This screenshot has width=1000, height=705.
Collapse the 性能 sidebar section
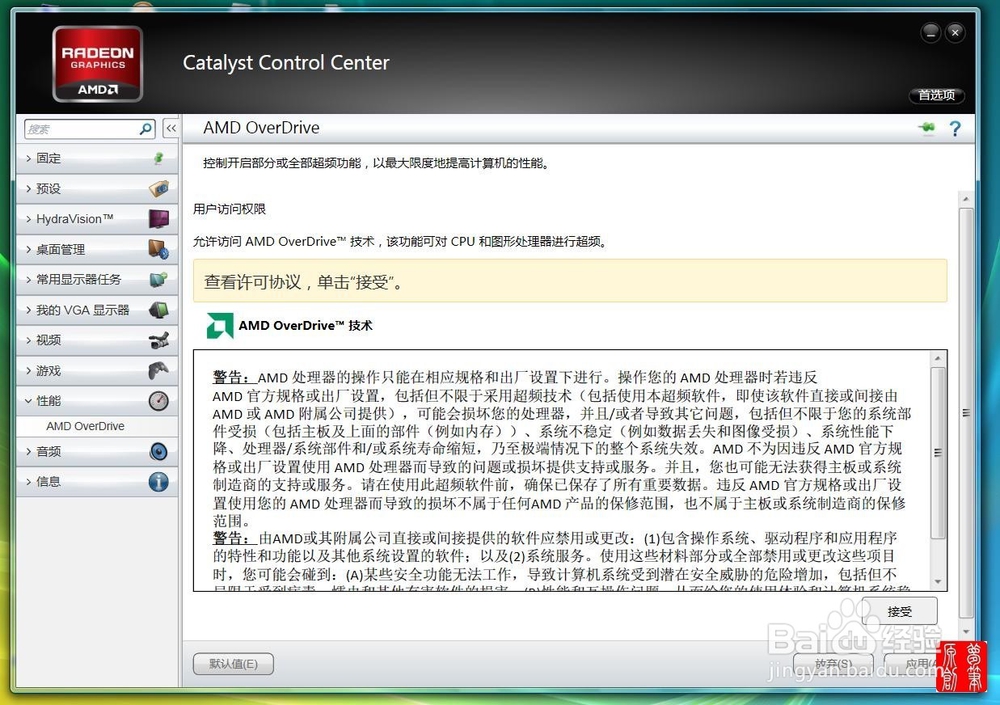click(x=96, y=401)
